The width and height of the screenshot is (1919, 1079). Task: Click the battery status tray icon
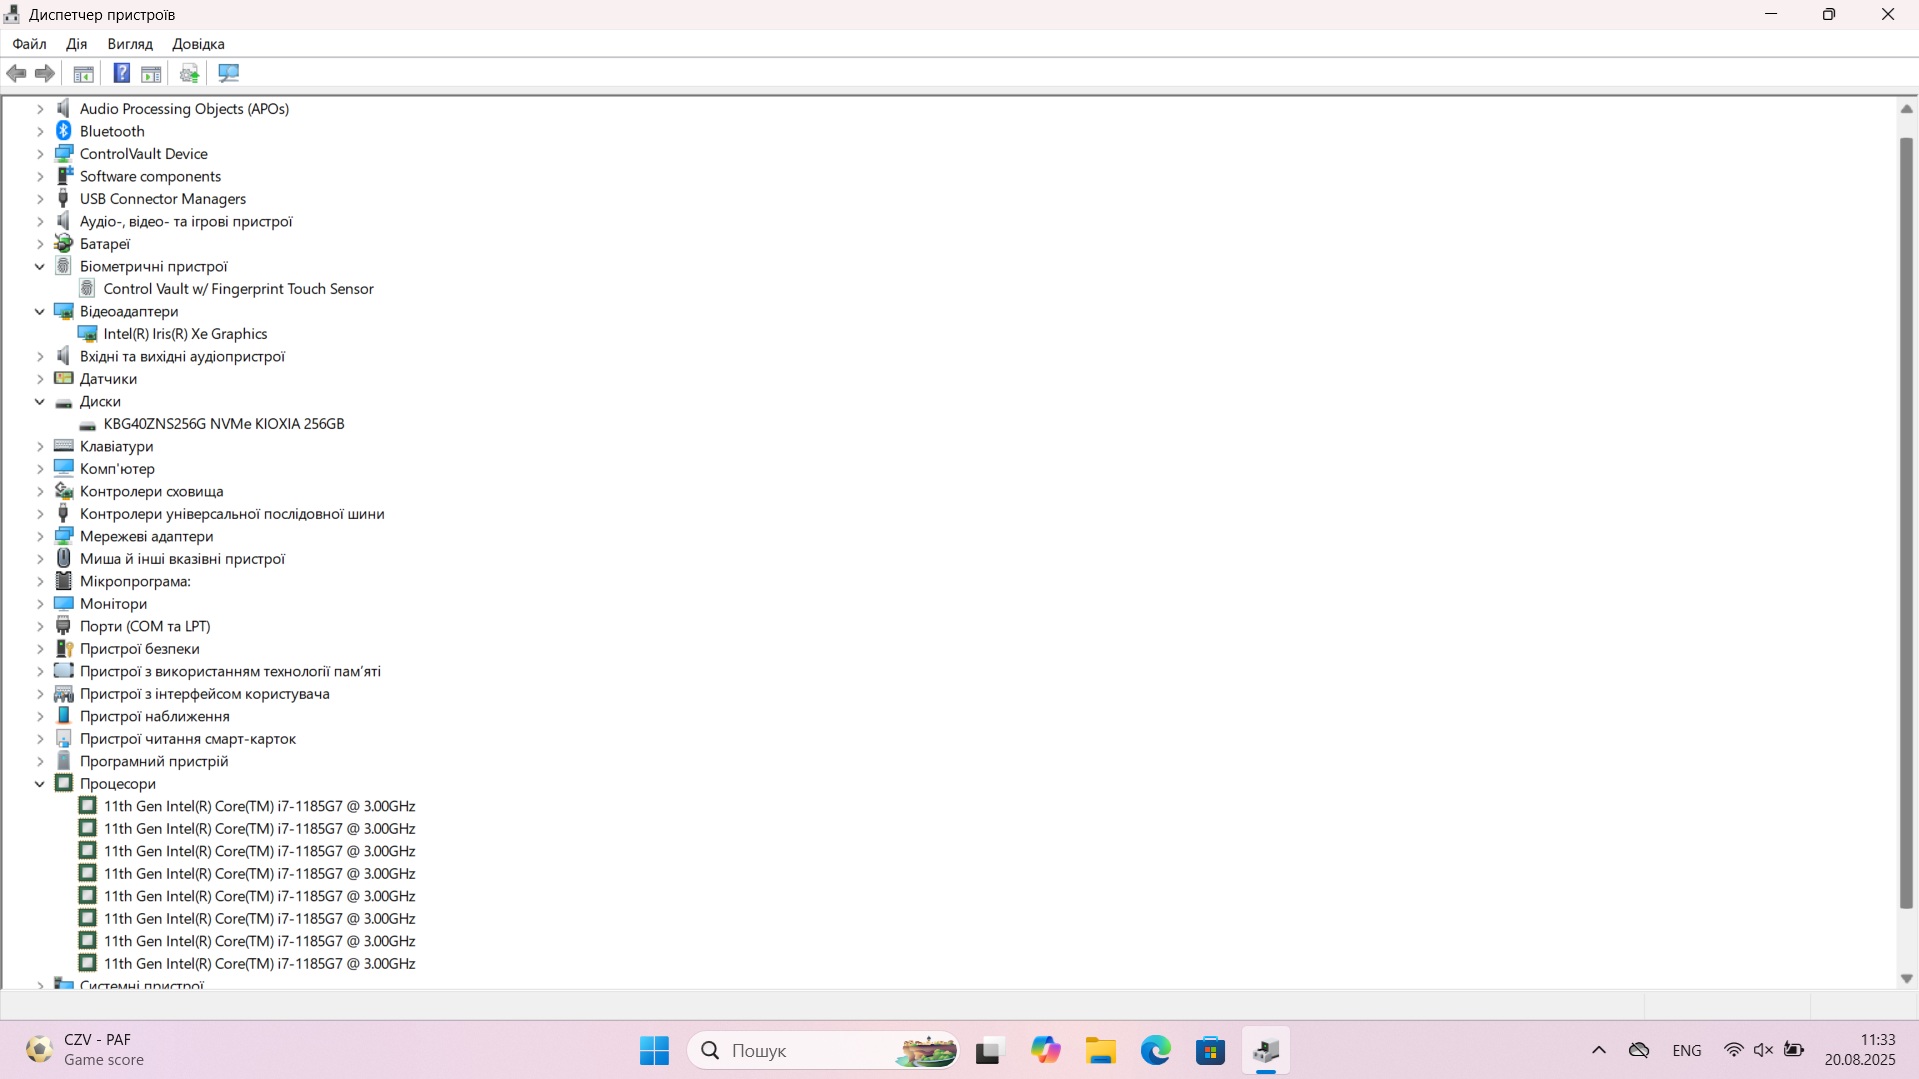1794,1050
